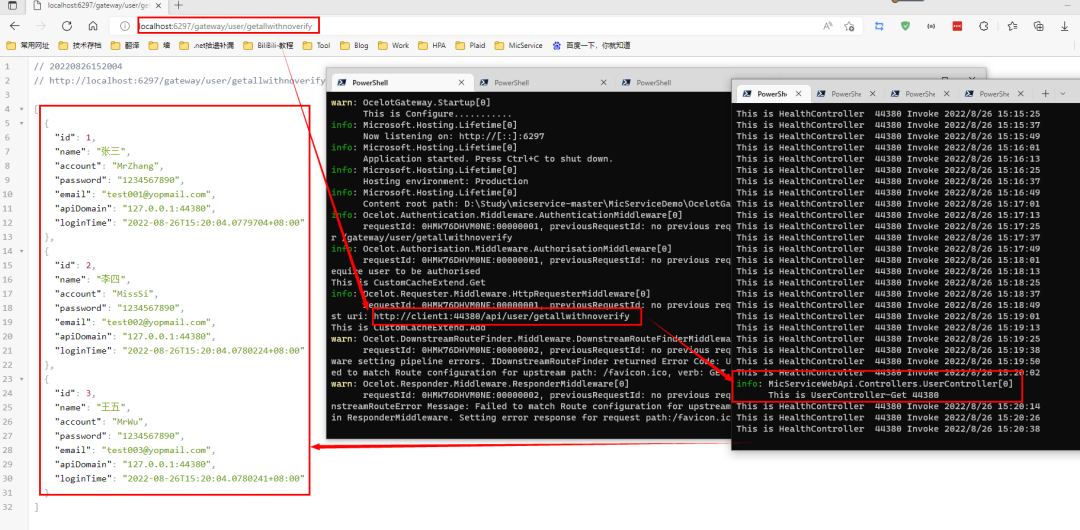The width and height of the screenshot is (1080, 530).
Task: Switch to second PowerShell tab in front terminal
Action: [x=847, y=94]
